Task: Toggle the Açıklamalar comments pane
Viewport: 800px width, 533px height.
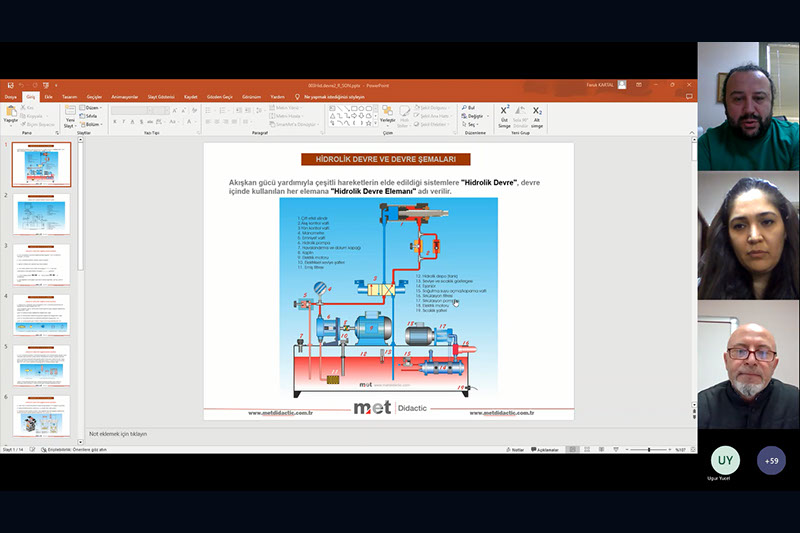Action: coord(546,450)
